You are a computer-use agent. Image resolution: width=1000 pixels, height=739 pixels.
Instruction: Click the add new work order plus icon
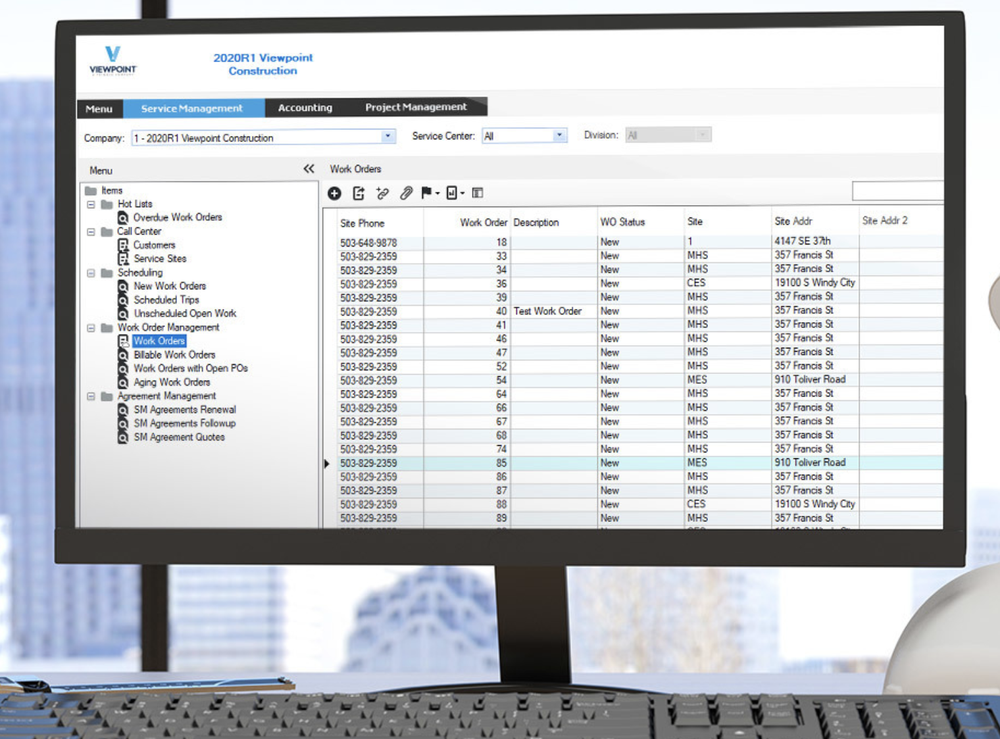click(x=334, y=193)
